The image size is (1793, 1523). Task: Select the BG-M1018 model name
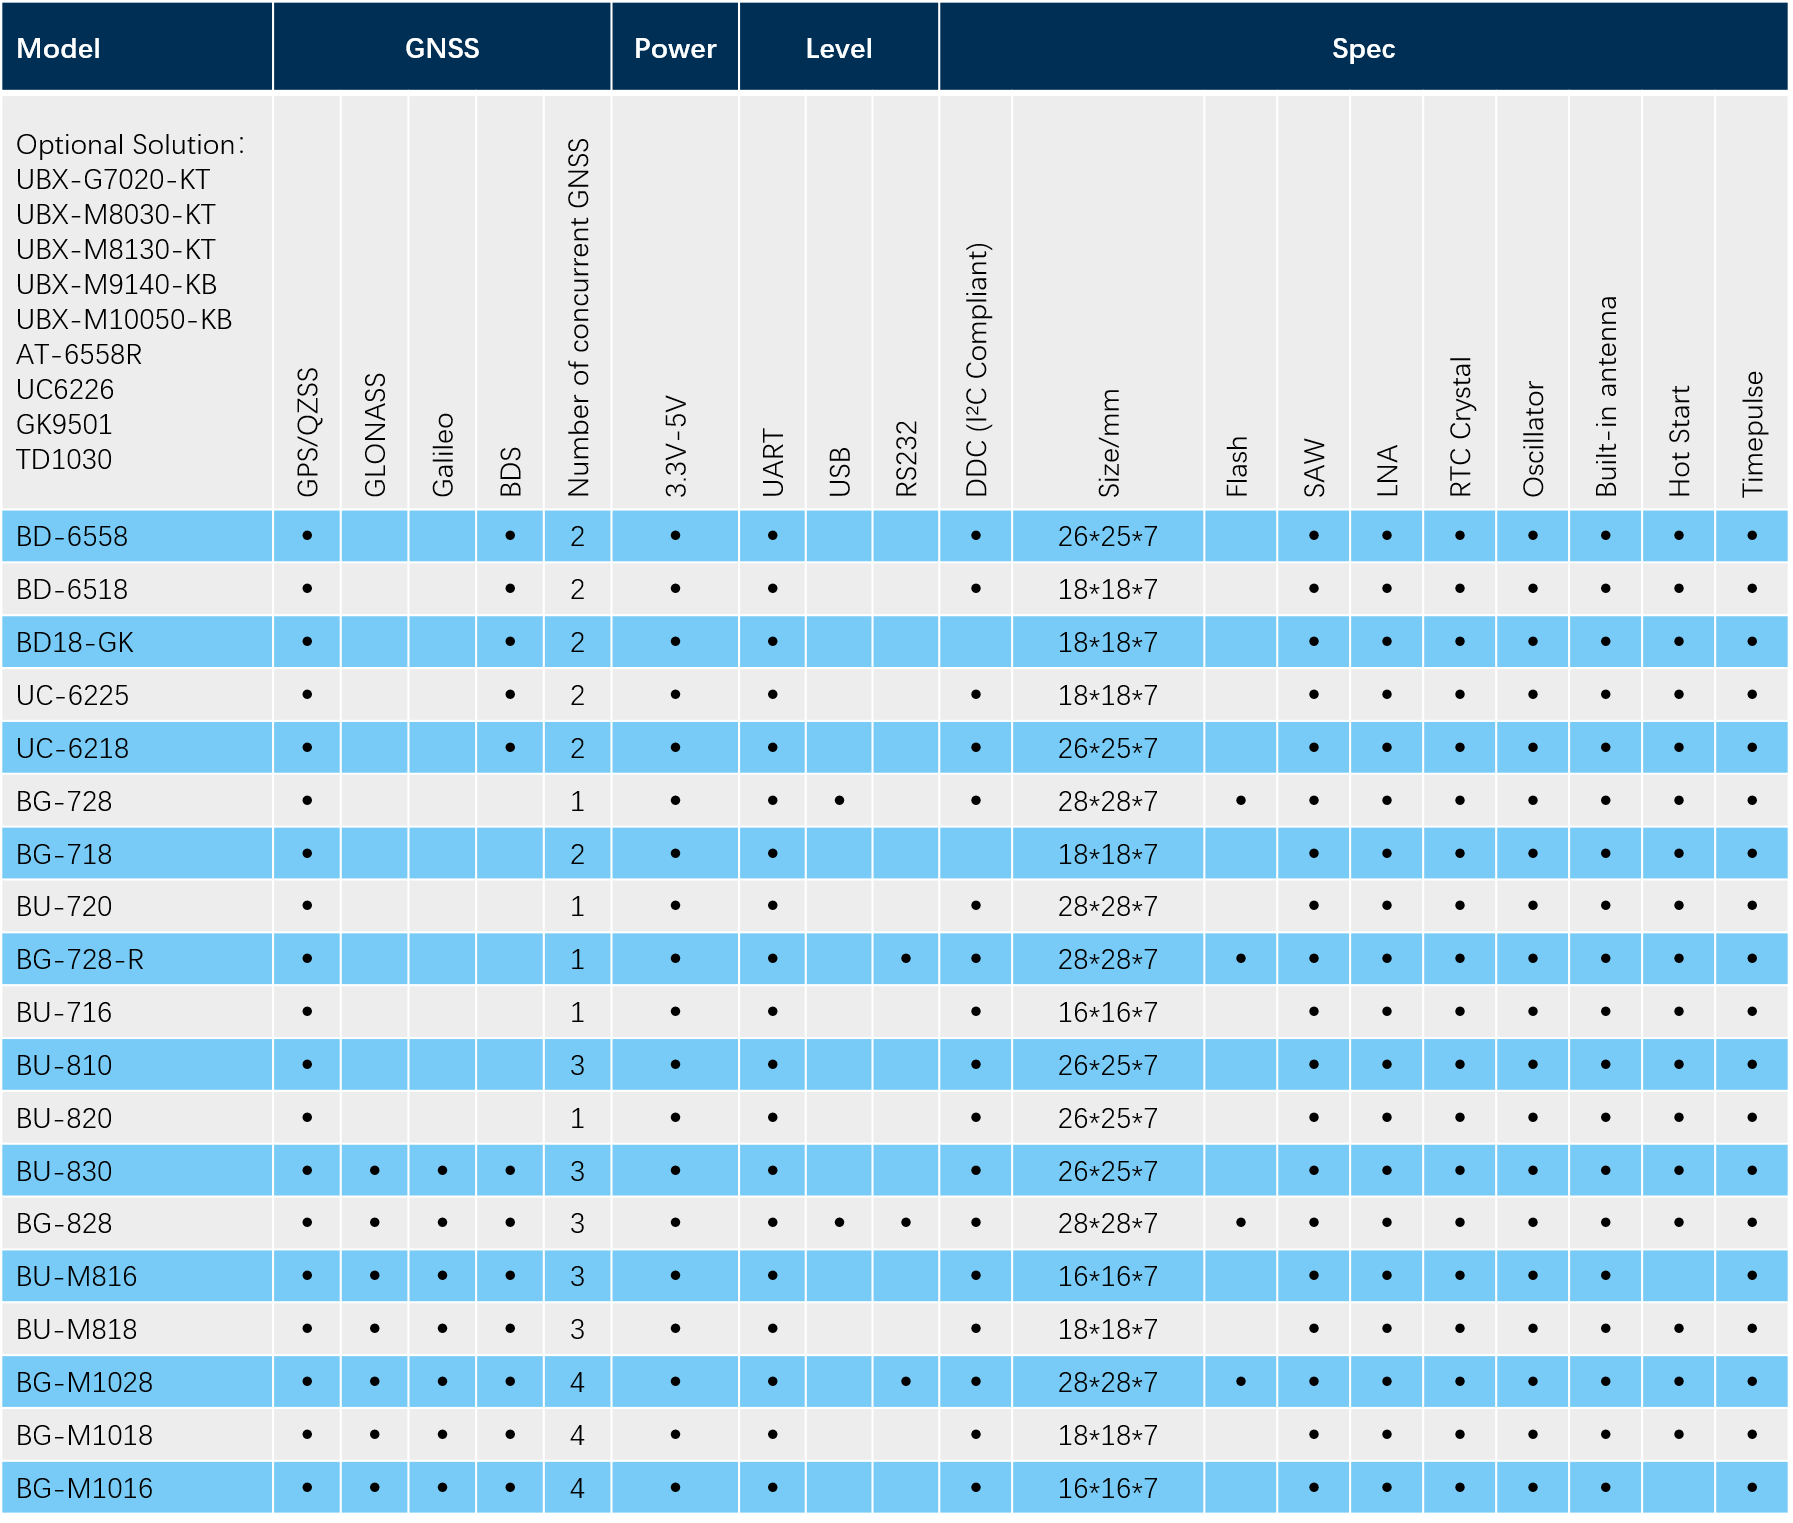tap(85, 1436)
